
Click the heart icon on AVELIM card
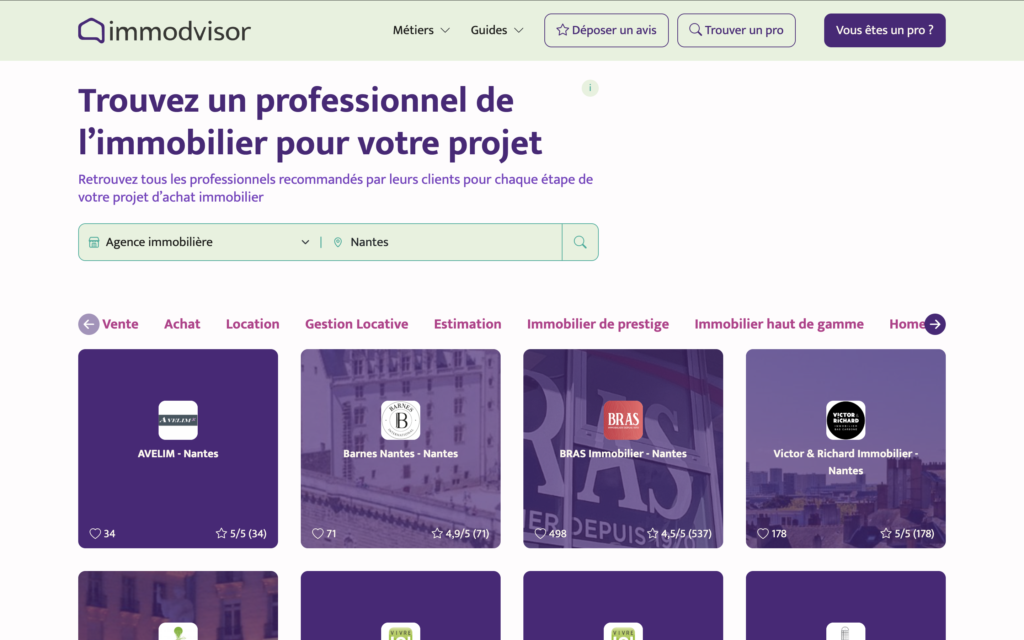click(x=95, y=534)
